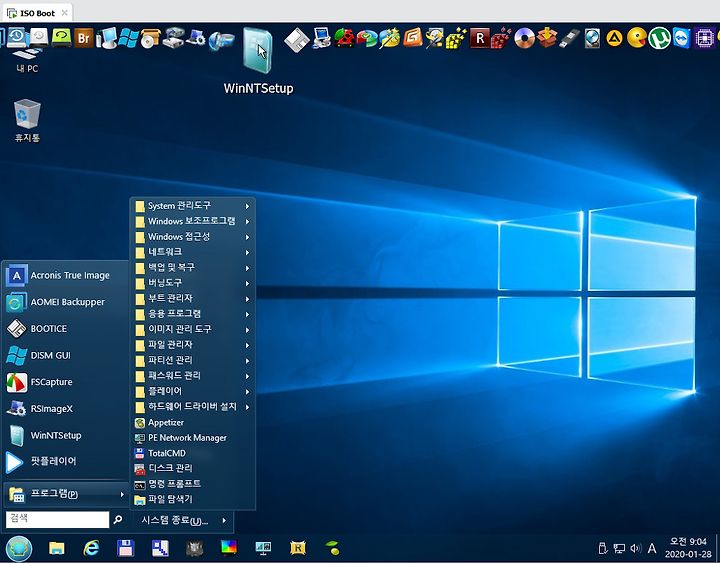Open 명령 프롬프트 command prompt entry
This screenshot has height=563, width=720.
pos(193,484)
